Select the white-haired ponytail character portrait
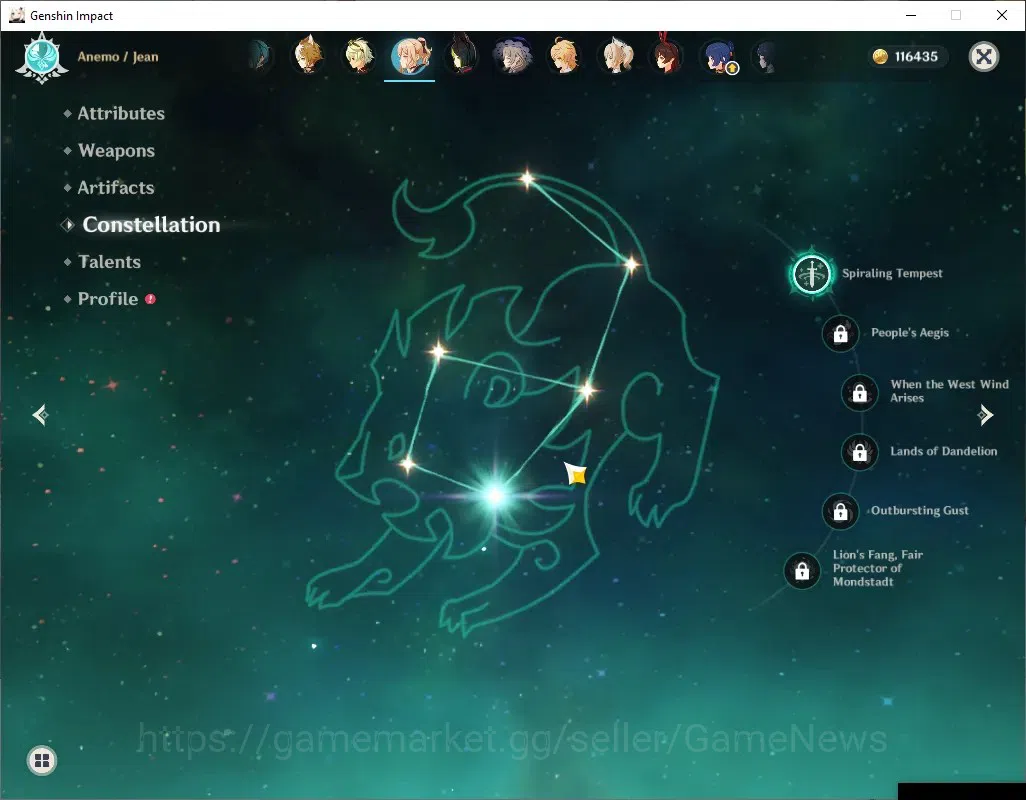This screenshot has height=800, width=1026. coord(617,56)
